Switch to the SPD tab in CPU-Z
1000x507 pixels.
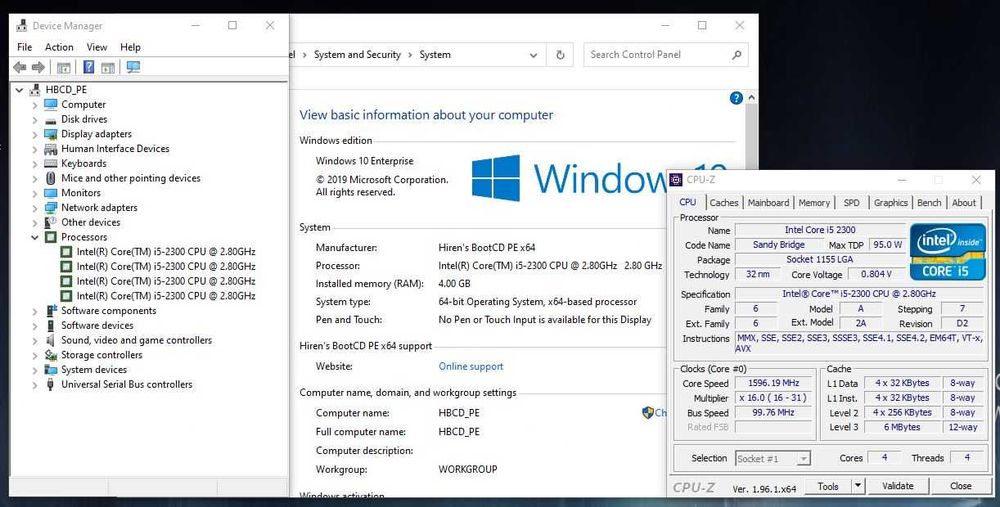851,203
